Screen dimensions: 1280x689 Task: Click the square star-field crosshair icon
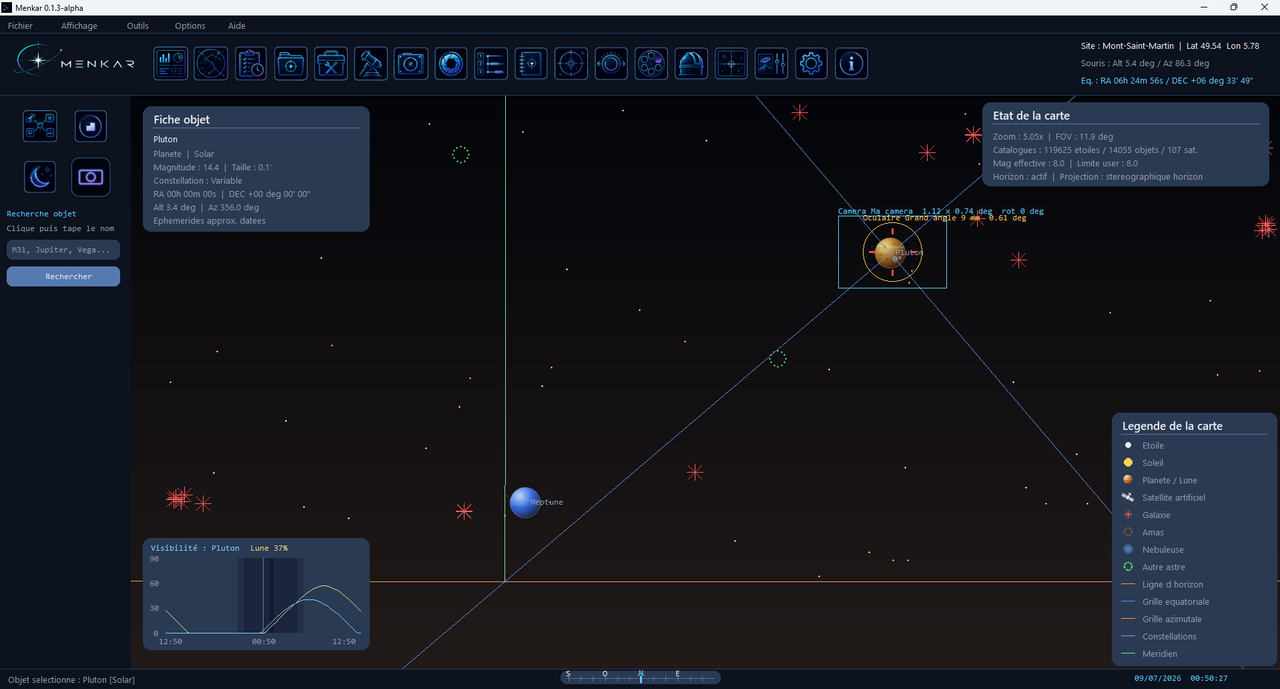click(731, 64)
